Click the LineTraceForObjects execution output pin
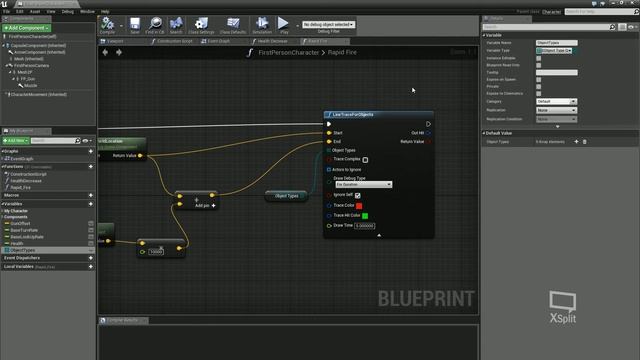 click(428, 124)
